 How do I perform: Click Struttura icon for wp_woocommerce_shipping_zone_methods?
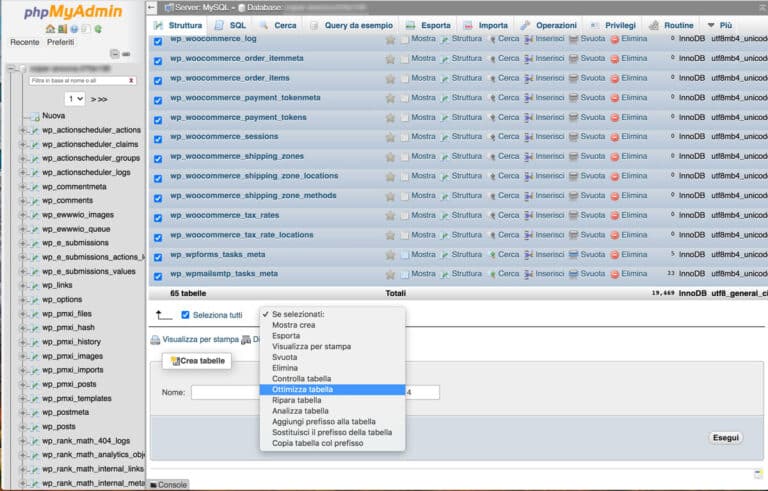click(445, 196)
